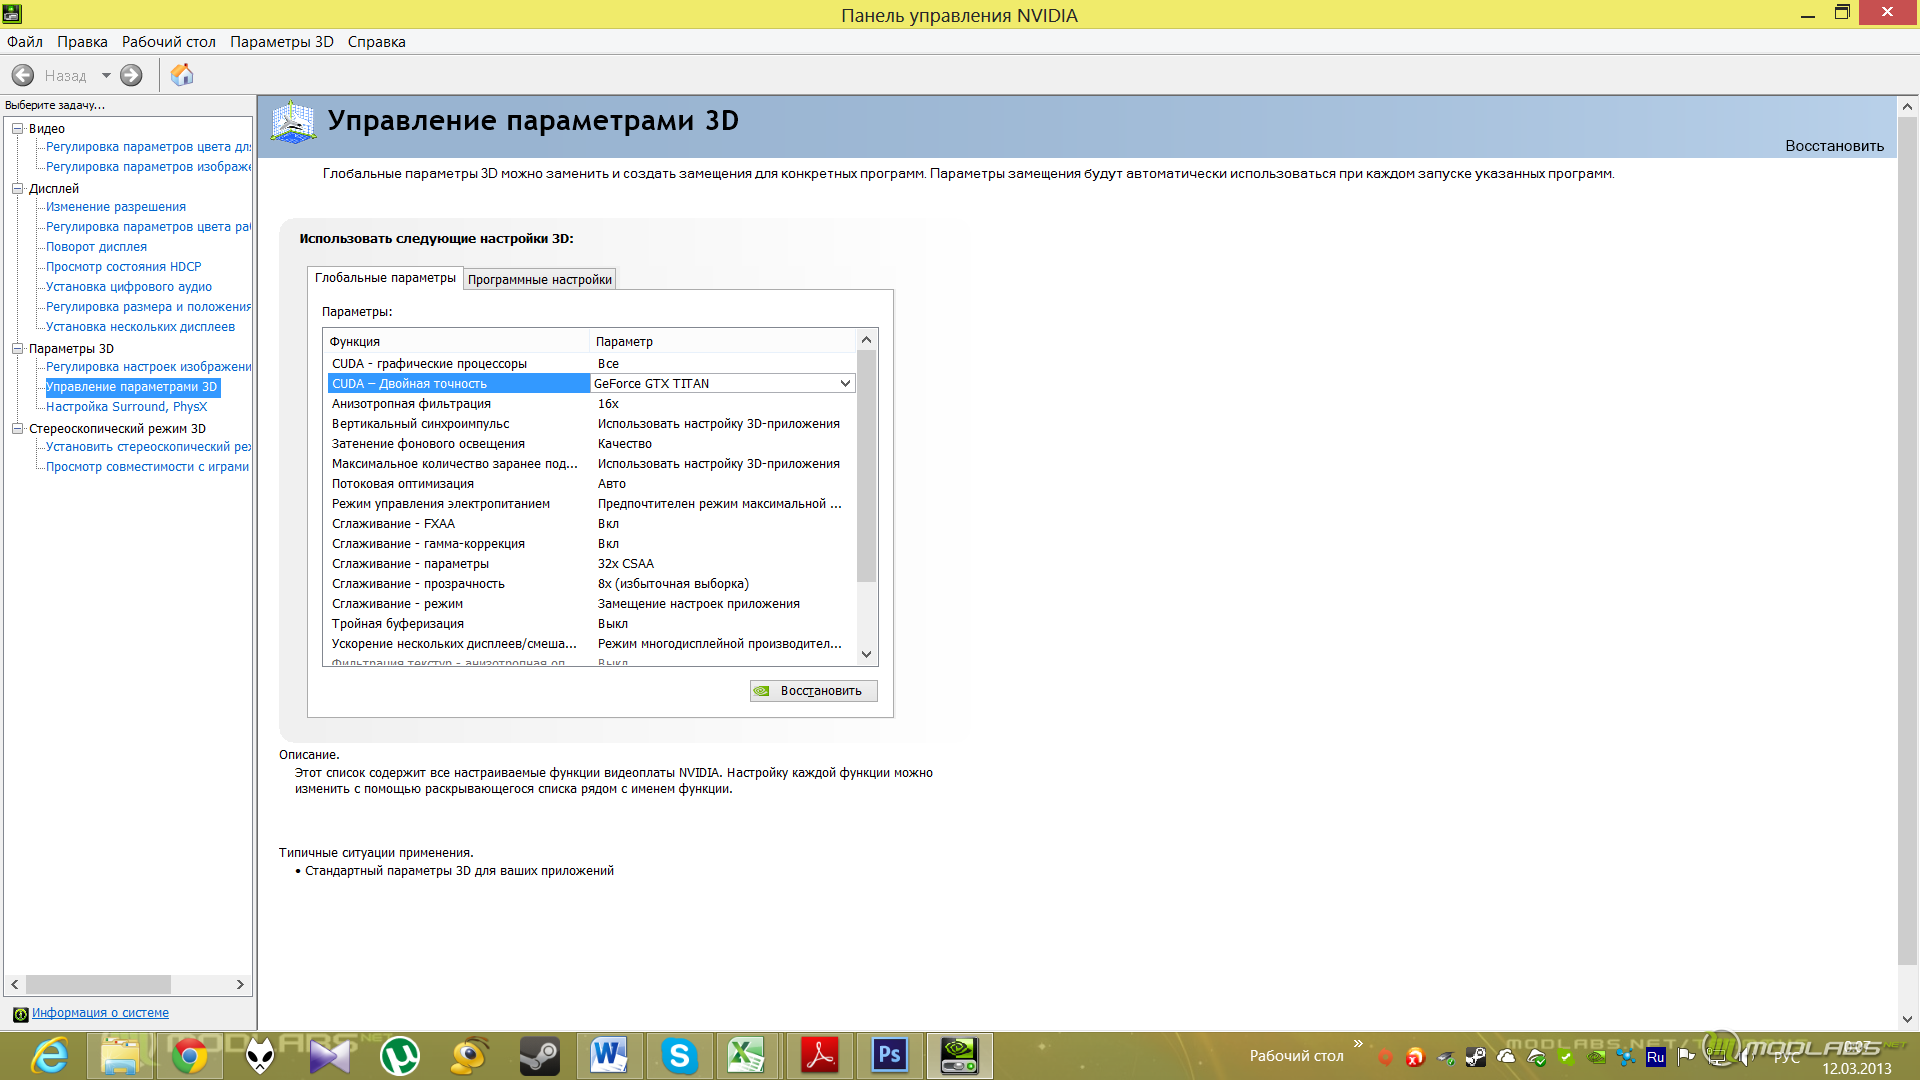Open Skype from the taskbar
Screen dimensions: 1920x1080
[679, 1056]
